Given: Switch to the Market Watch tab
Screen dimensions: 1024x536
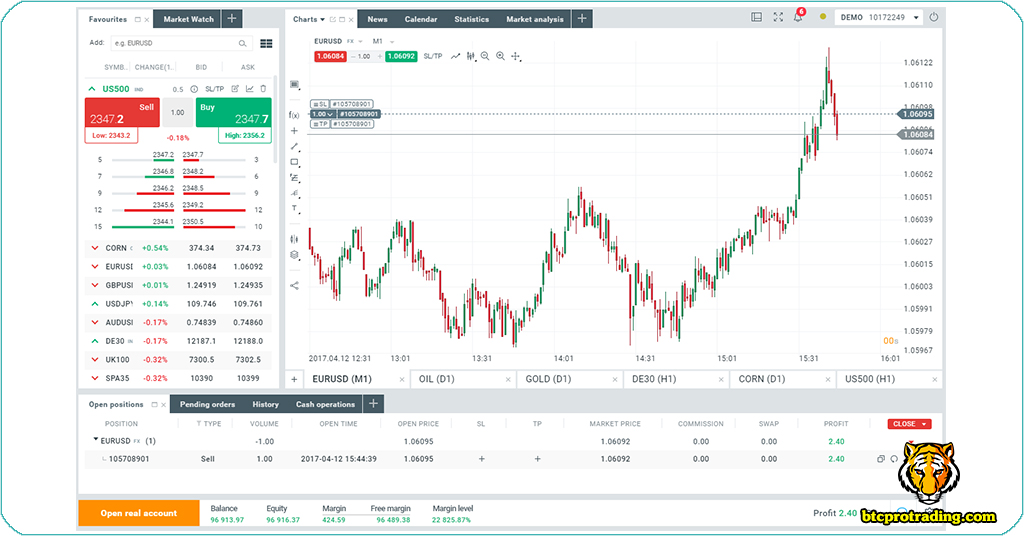Looking at the screenshot, I should [x=188, y=19].
